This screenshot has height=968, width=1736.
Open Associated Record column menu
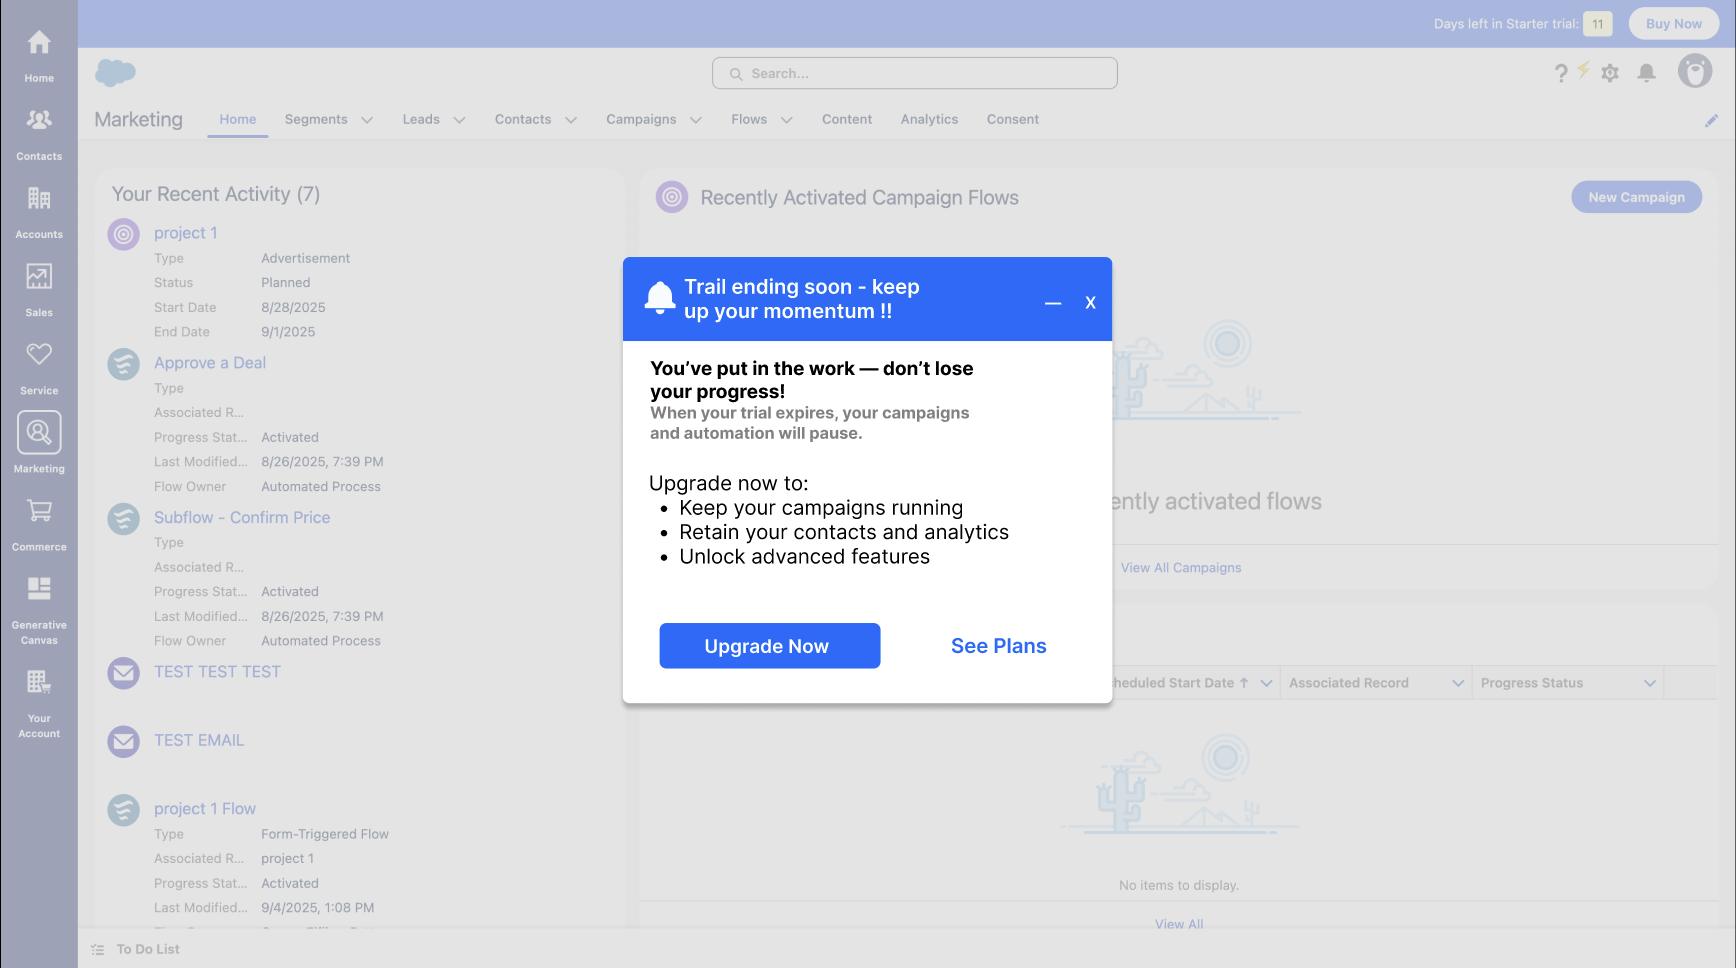[1458, 683]
